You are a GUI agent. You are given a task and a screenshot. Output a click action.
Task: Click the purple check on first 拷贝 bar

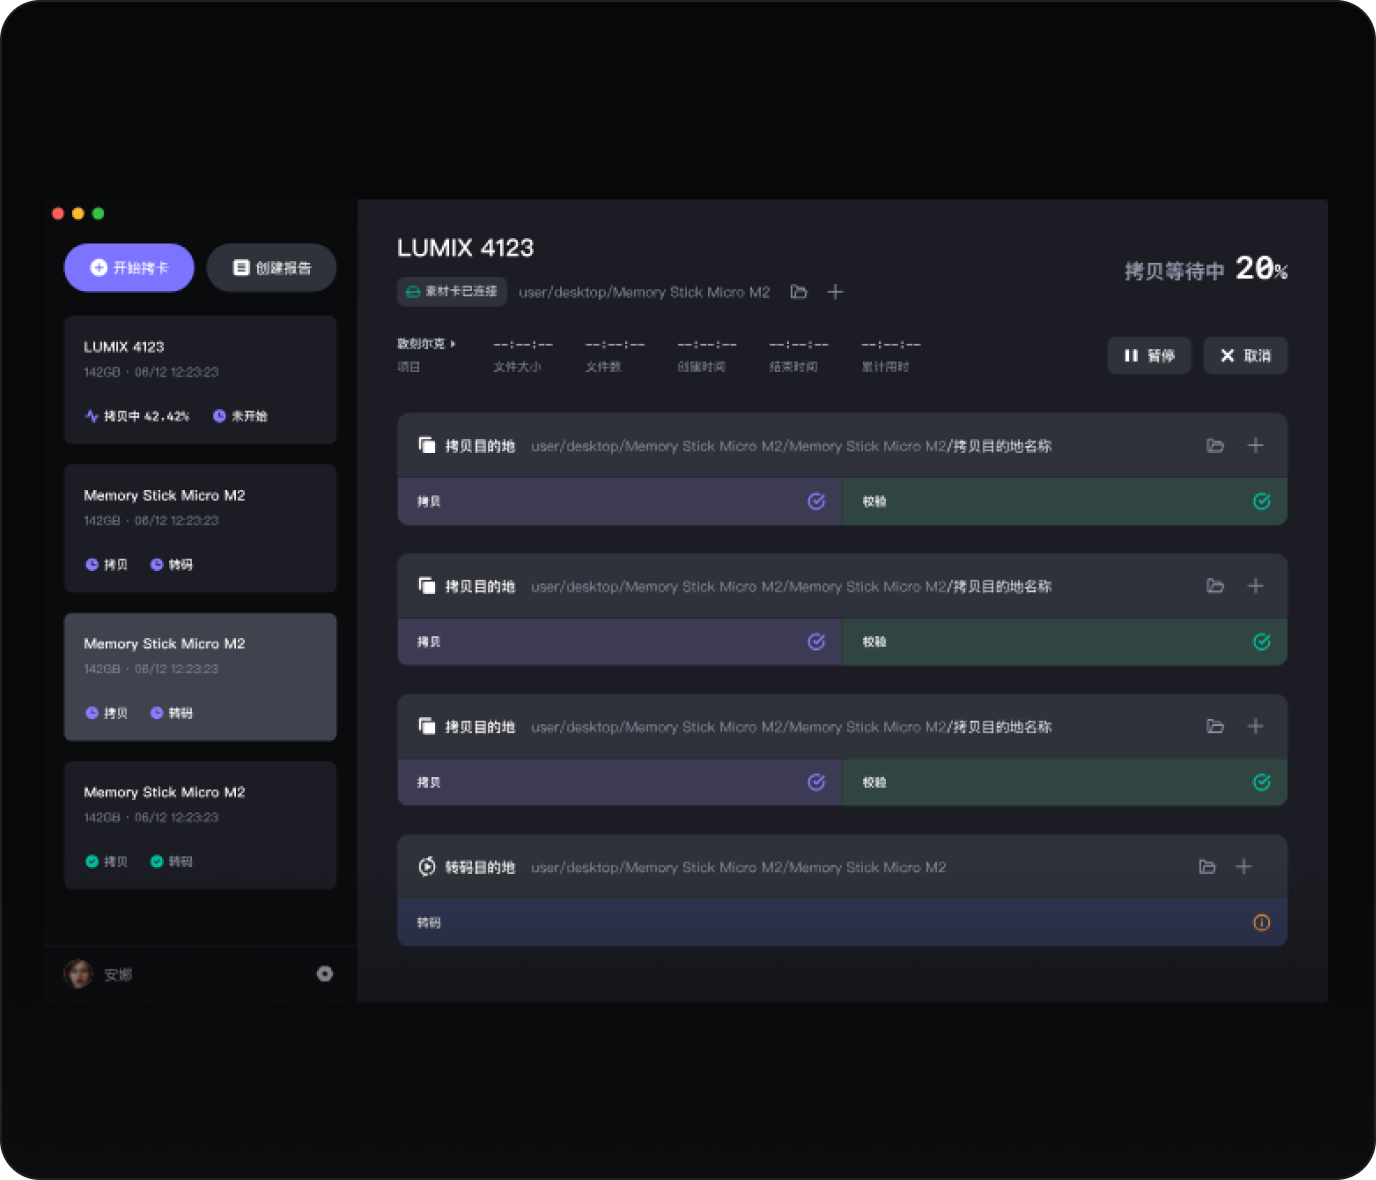pos(816,502)
